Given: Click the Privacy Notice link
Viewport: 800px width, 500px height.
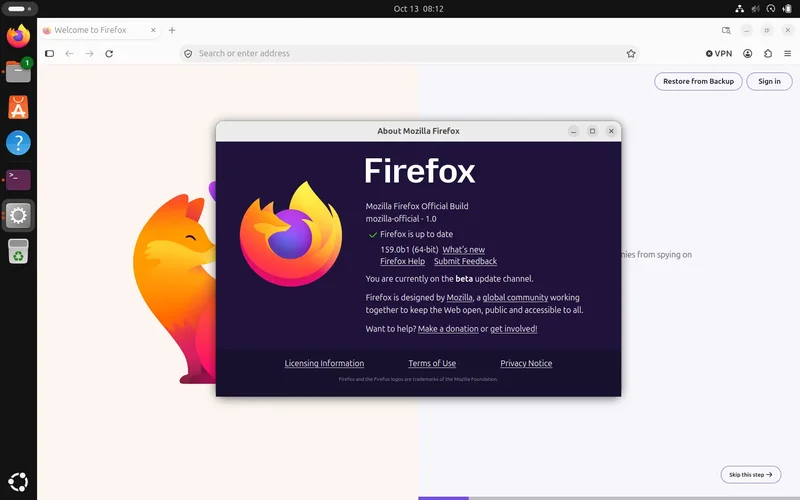Looking at the screenshot, I should (x=526, y=363).
